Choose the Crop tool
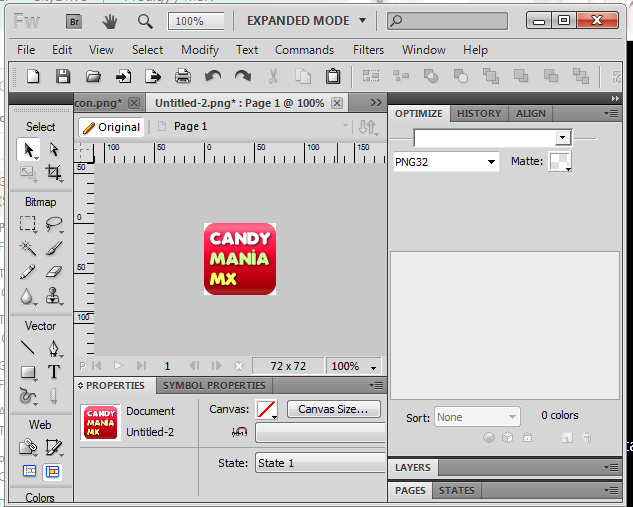Screen dimensions: 633x507 point(54,173)
